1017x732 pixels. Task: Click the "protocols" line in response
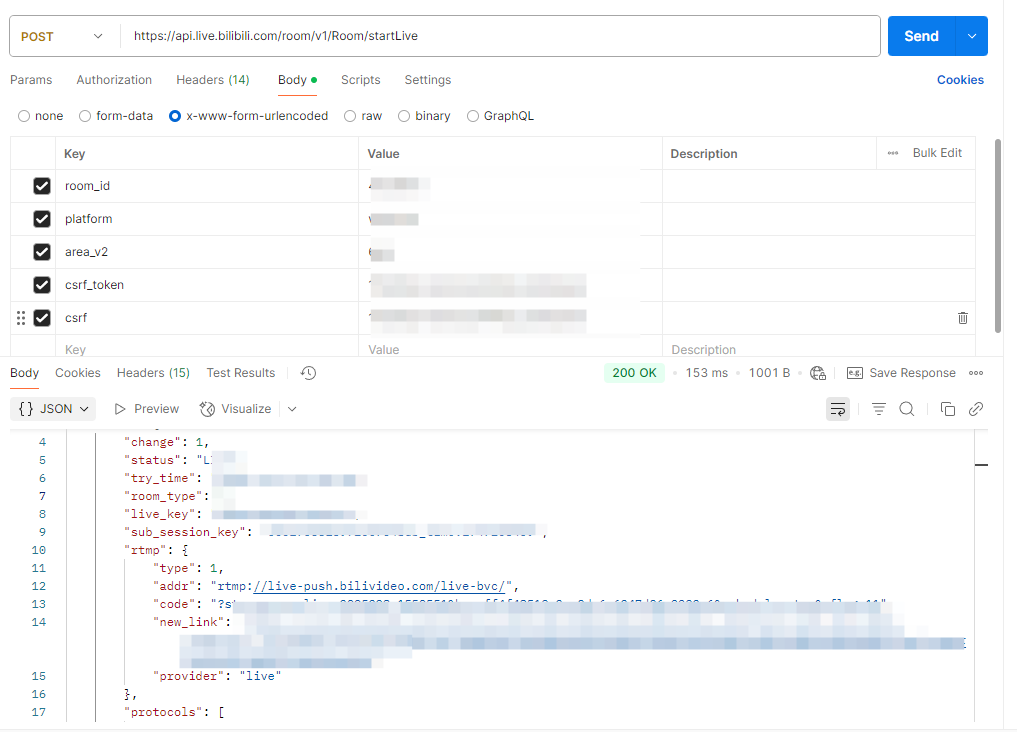tap(174, 712)
